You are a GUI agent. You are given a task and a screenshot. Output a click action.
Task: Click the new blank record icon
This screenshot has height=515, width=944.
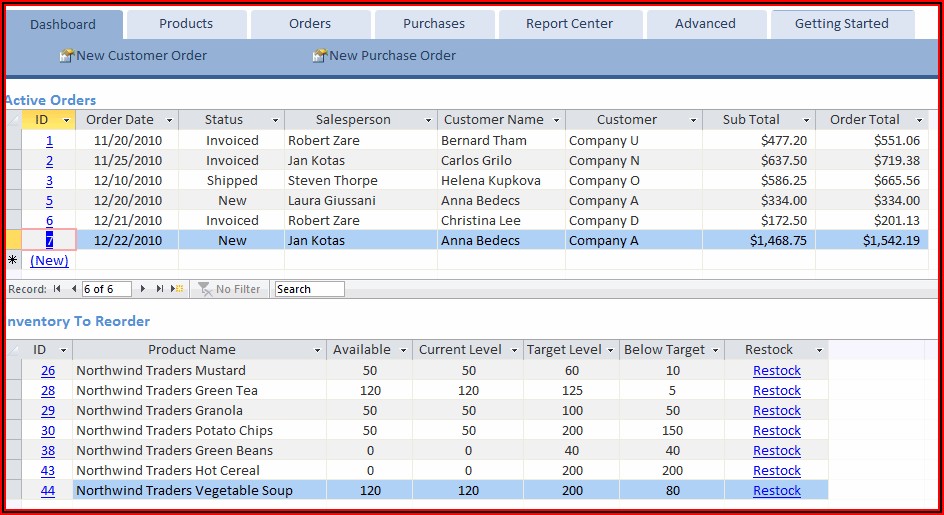[178, 289]
